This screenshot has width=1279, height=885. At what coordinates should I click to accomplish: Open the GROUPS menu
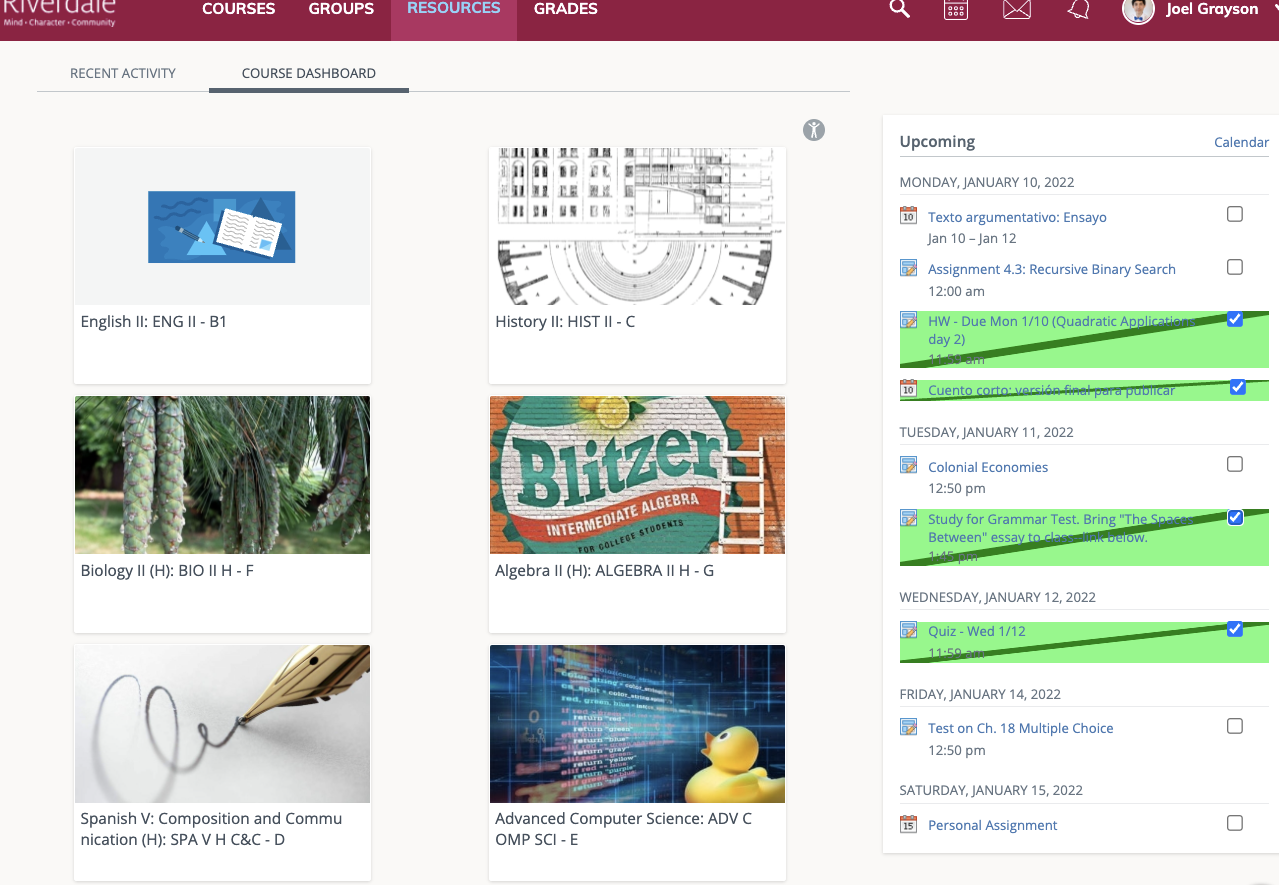[341, 9]
